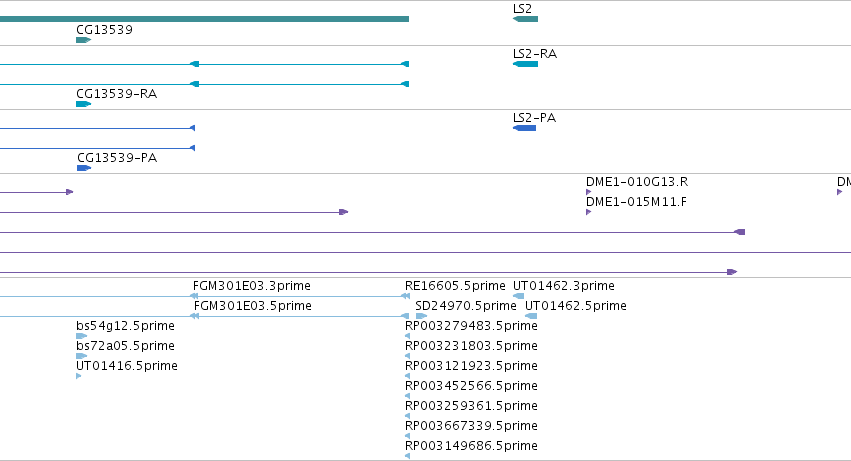Select the CG13539-PA protein arrow
Viewport: 851px width, 461px height.
pos(84,168)
